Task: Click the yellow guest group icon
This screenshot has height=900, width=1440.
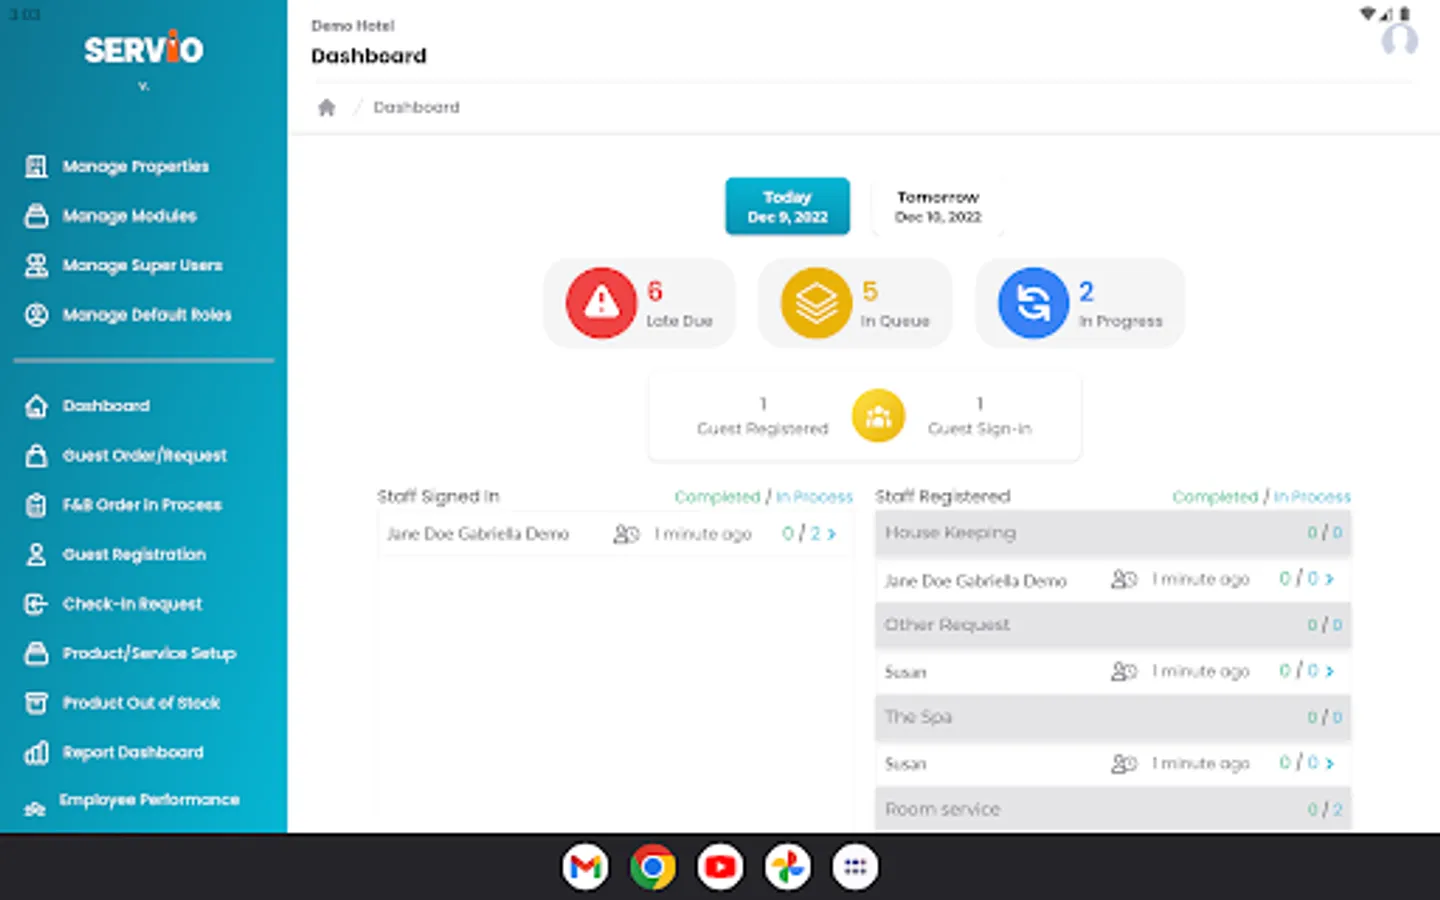Action: coord(878,415)
